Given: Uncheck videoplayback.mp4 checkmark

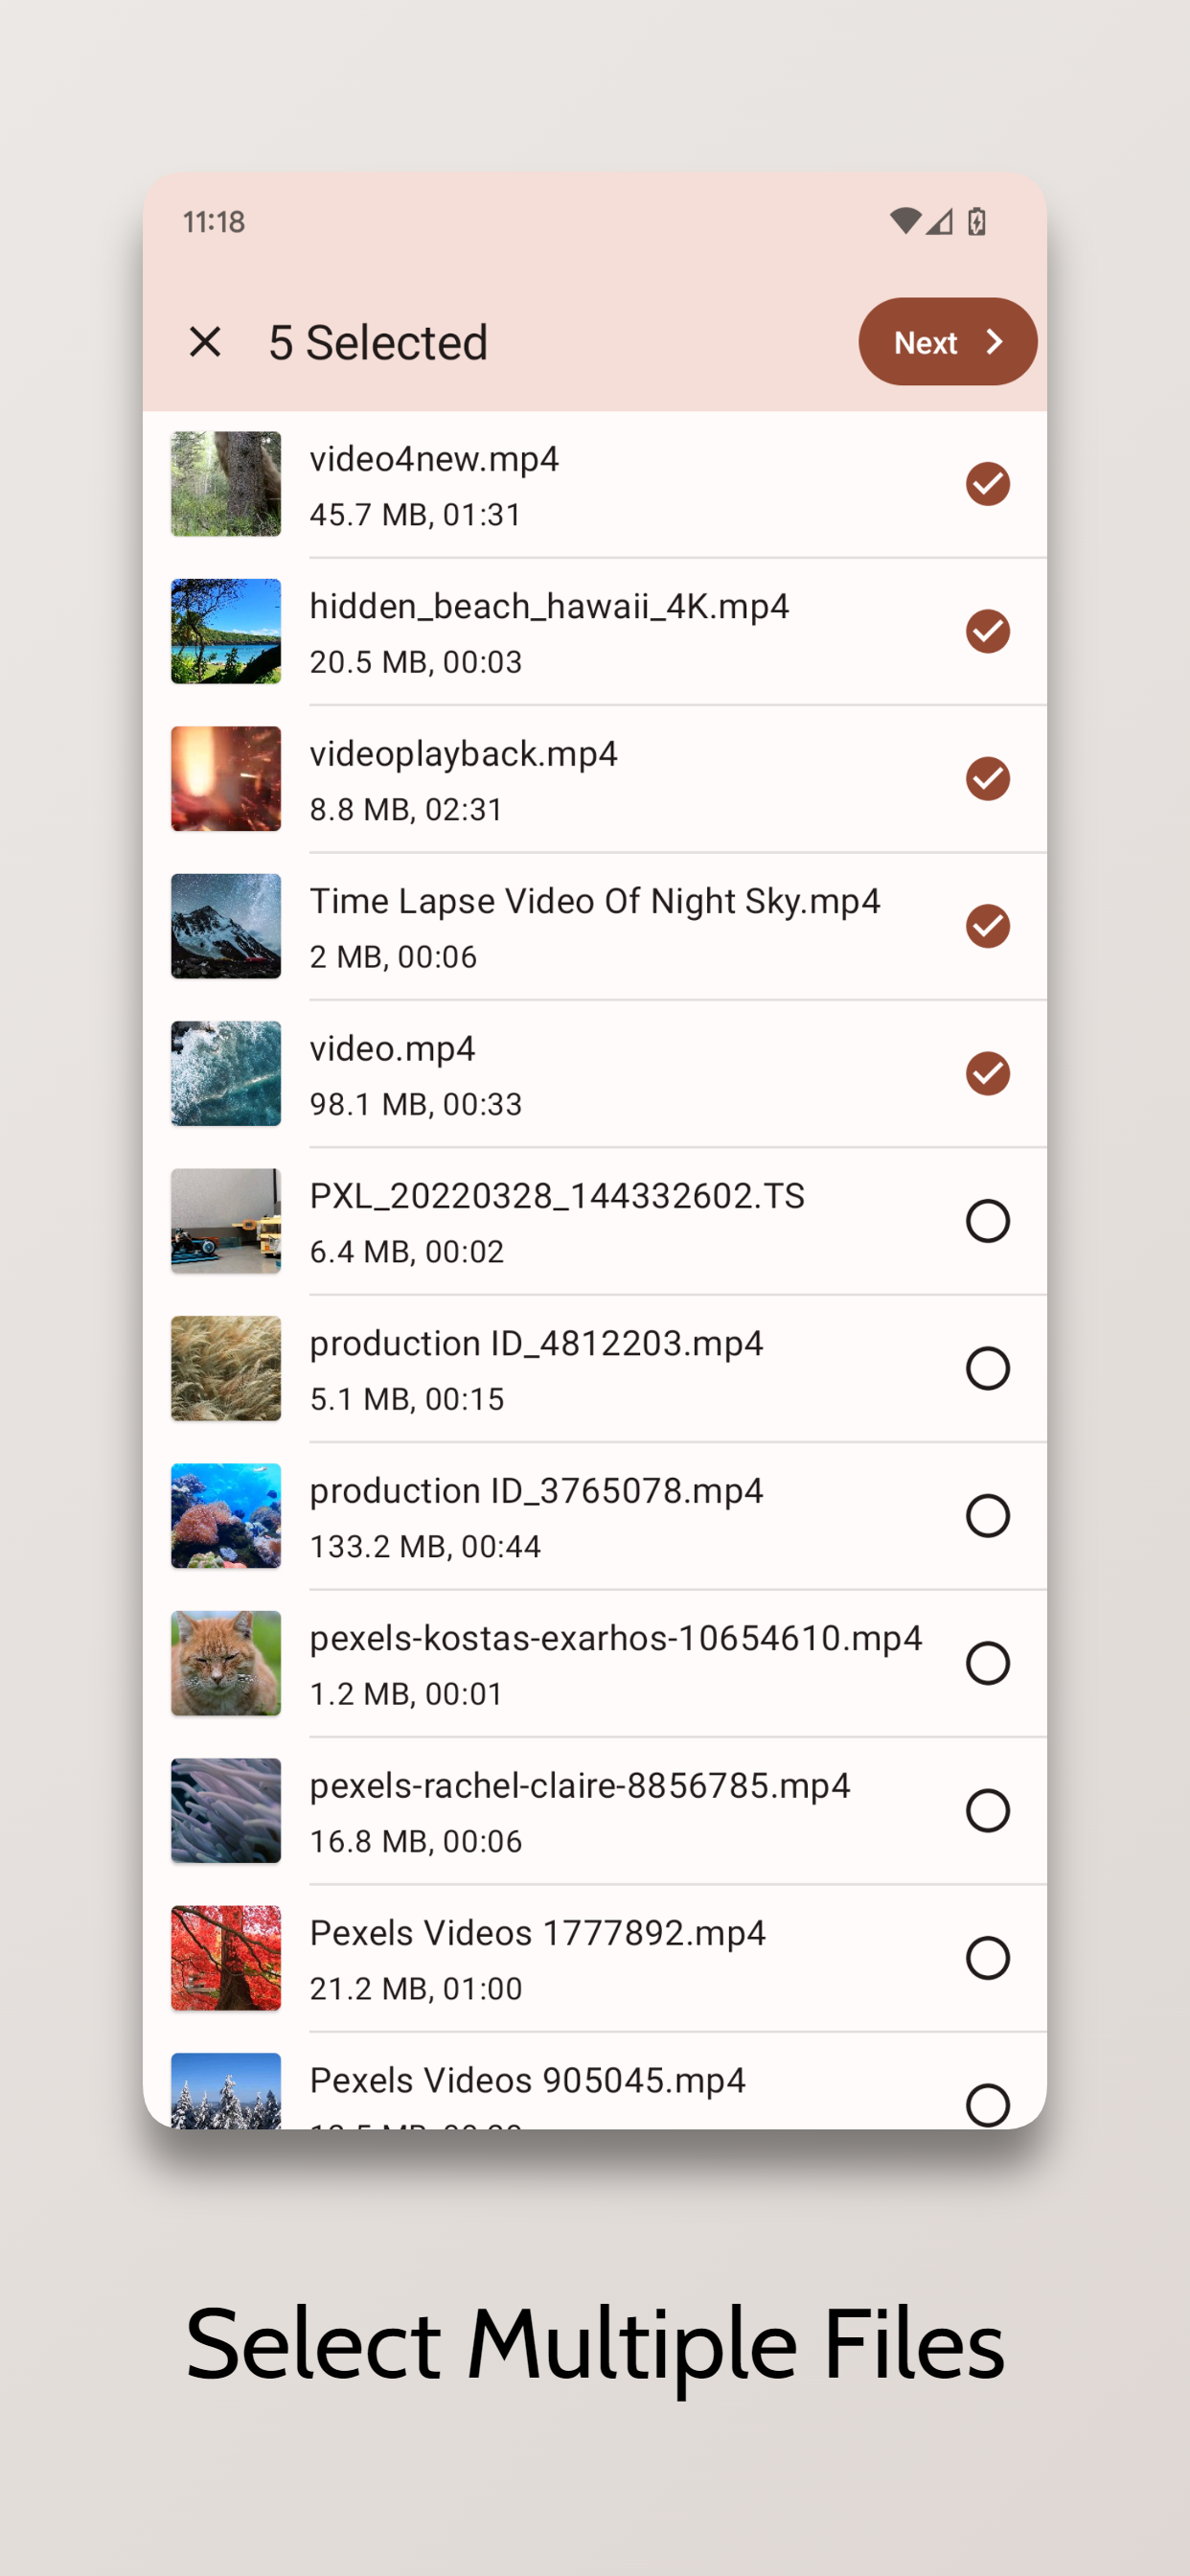Looking at the screenshot, I should [x=987, y=779].
